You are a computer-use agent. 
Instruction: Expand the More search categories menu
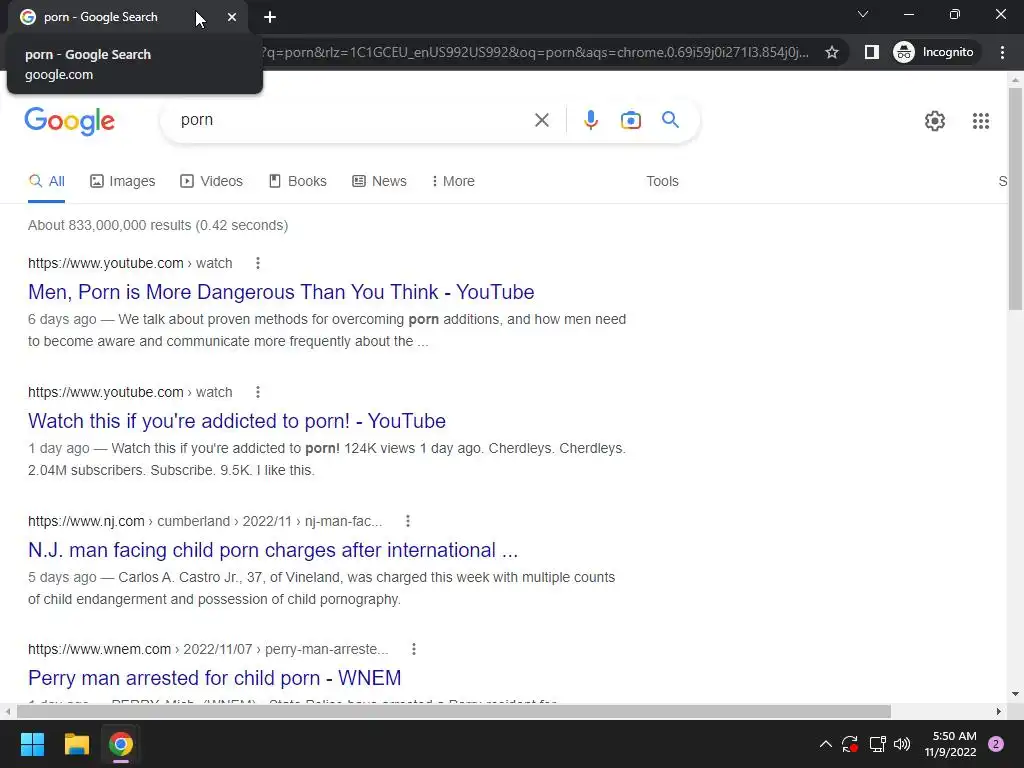pos(453,182)
